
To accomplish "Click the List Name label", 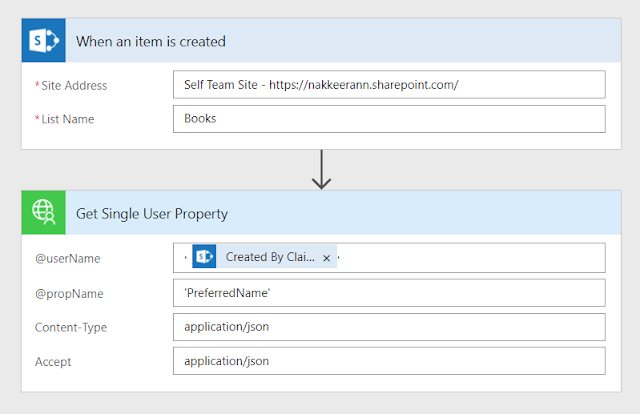I will pos(68,119).
